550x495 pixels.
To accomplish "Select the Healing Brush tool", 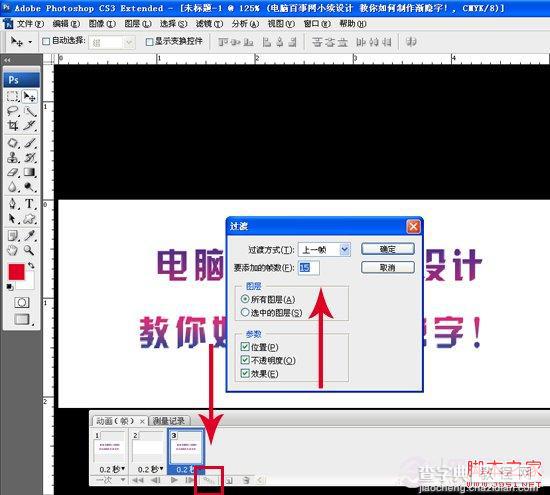I will [13, 143].
